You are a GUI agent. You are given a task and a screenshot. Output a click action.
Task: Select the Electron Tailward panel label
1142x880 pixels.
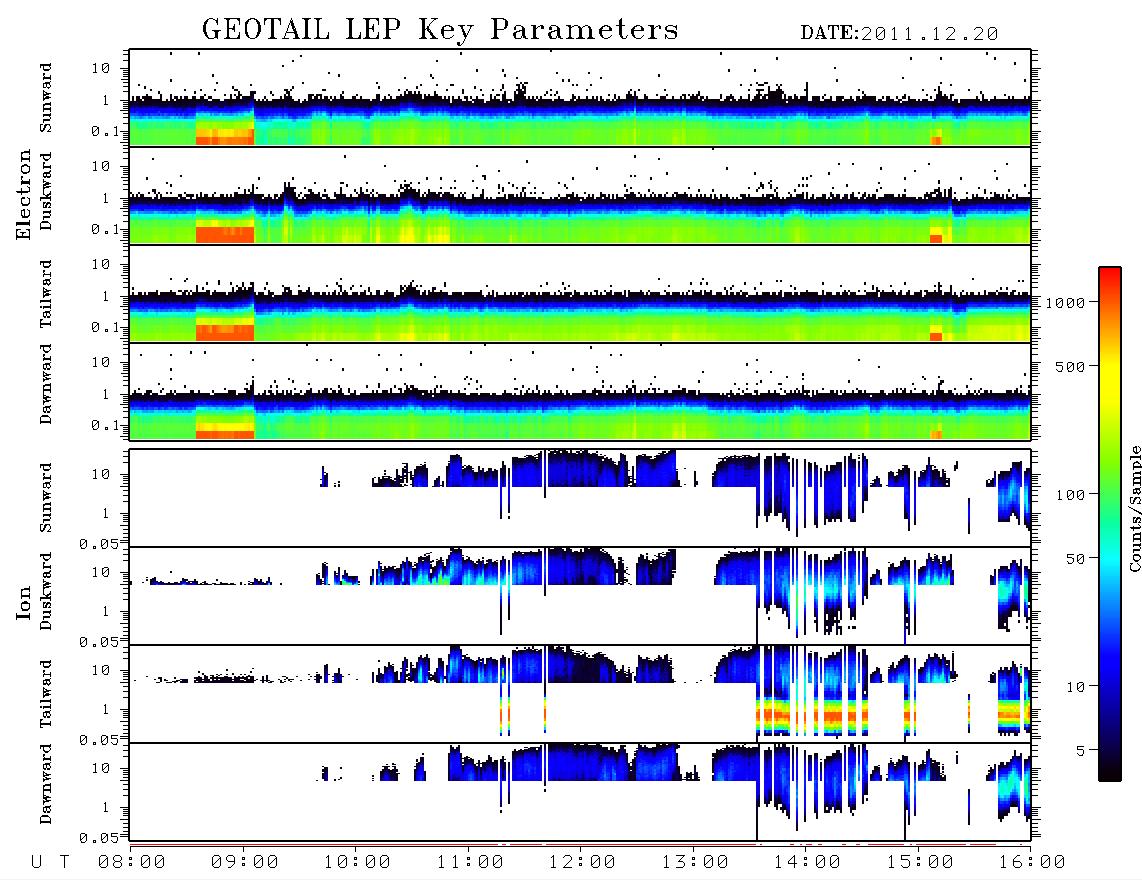46,294
